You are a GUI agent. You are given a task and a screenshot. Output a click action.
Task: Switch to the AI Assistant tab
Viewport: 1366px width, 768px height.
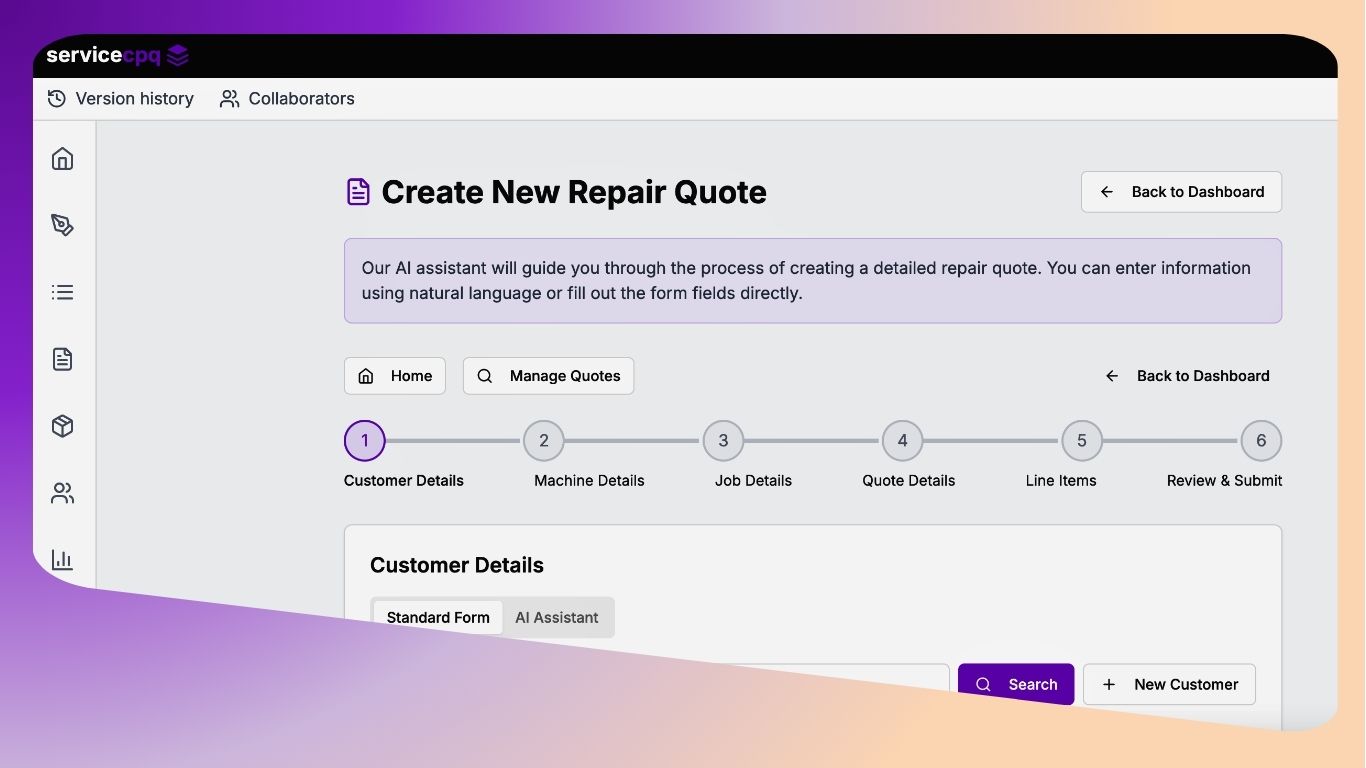(556, 618)
